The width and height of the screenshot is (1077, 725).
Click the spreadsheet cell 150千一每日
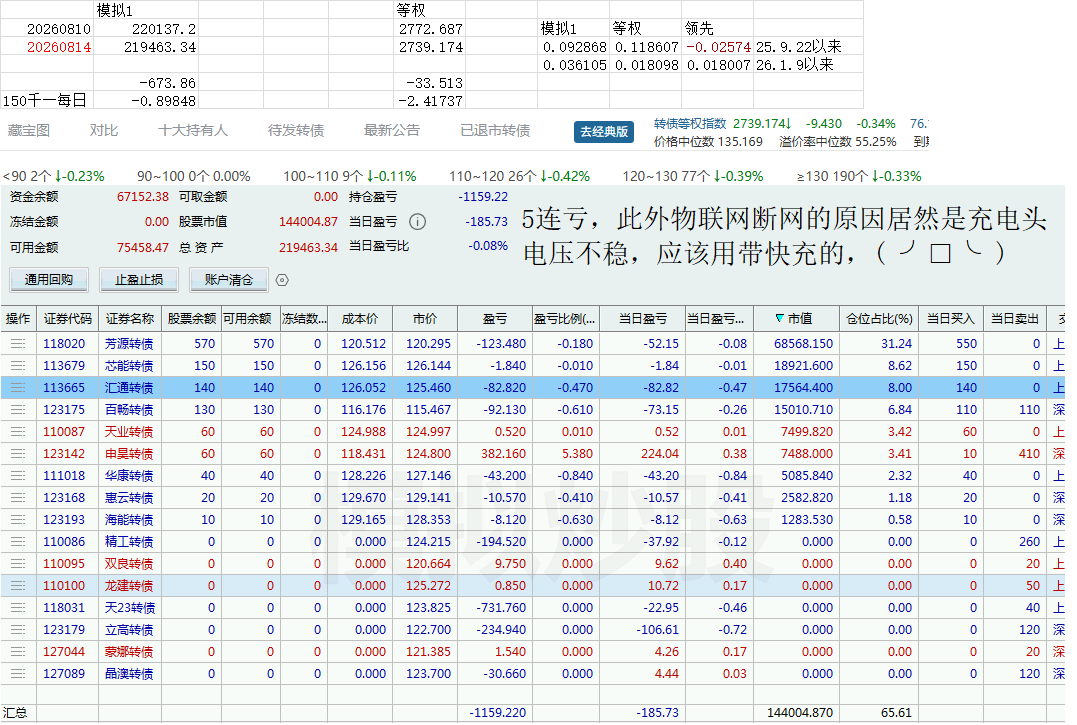[x=45, y=100]
